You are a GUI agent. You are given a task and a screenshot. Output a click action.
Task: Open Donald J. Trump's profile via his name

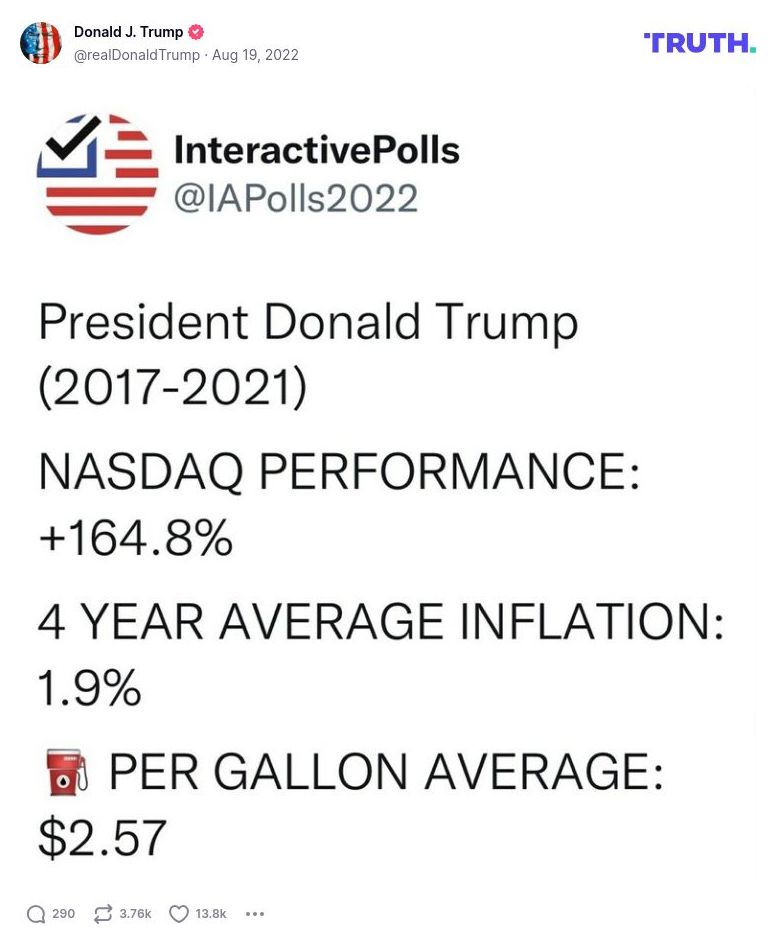(128, 31)
